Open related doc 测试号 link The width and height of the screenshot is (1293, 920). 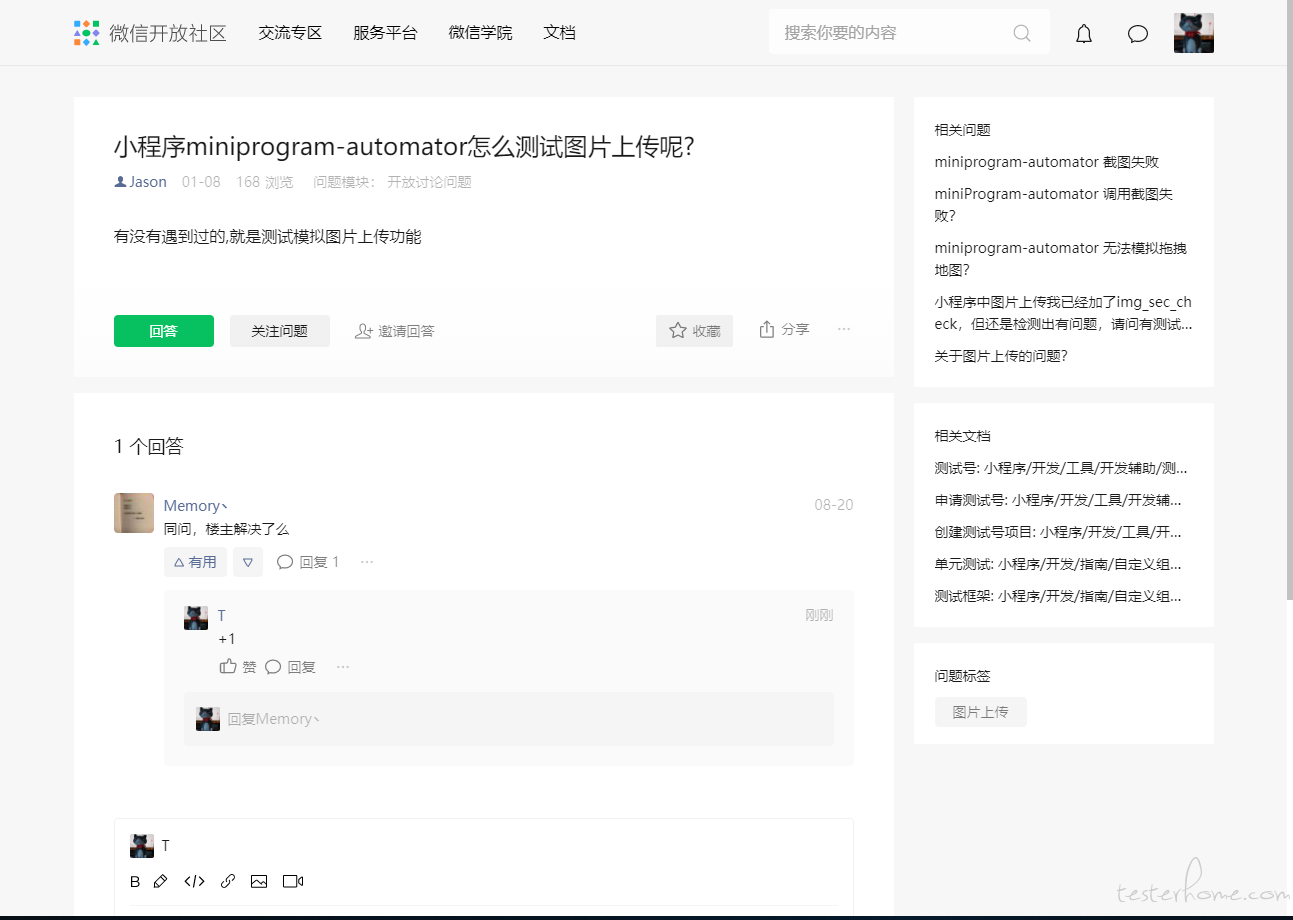pos(1062,468)
